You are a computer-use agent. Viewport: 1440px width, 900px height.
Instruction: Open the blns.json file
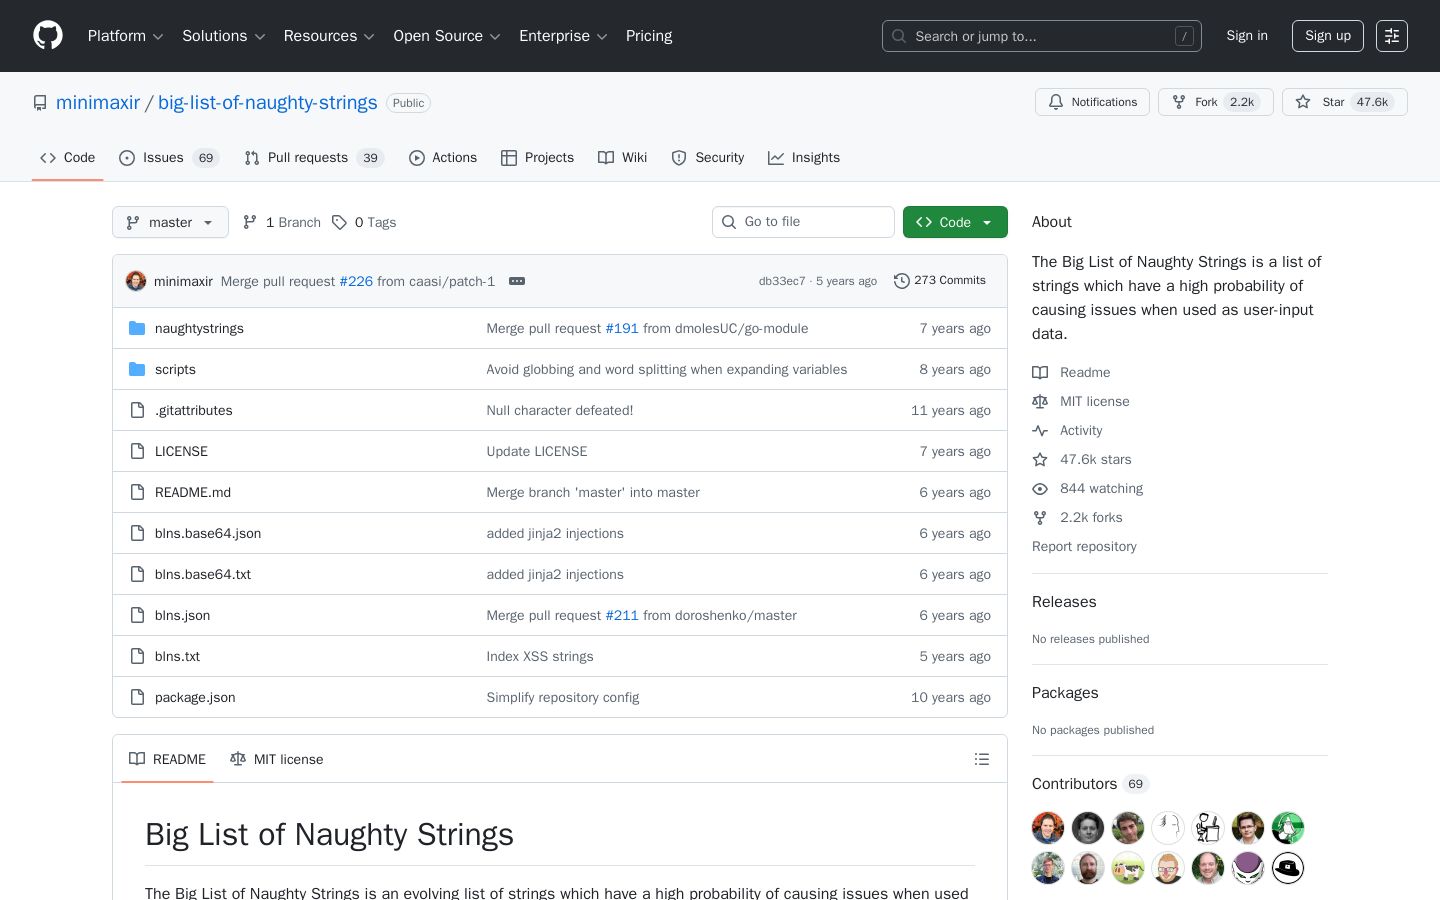point(182,615)
